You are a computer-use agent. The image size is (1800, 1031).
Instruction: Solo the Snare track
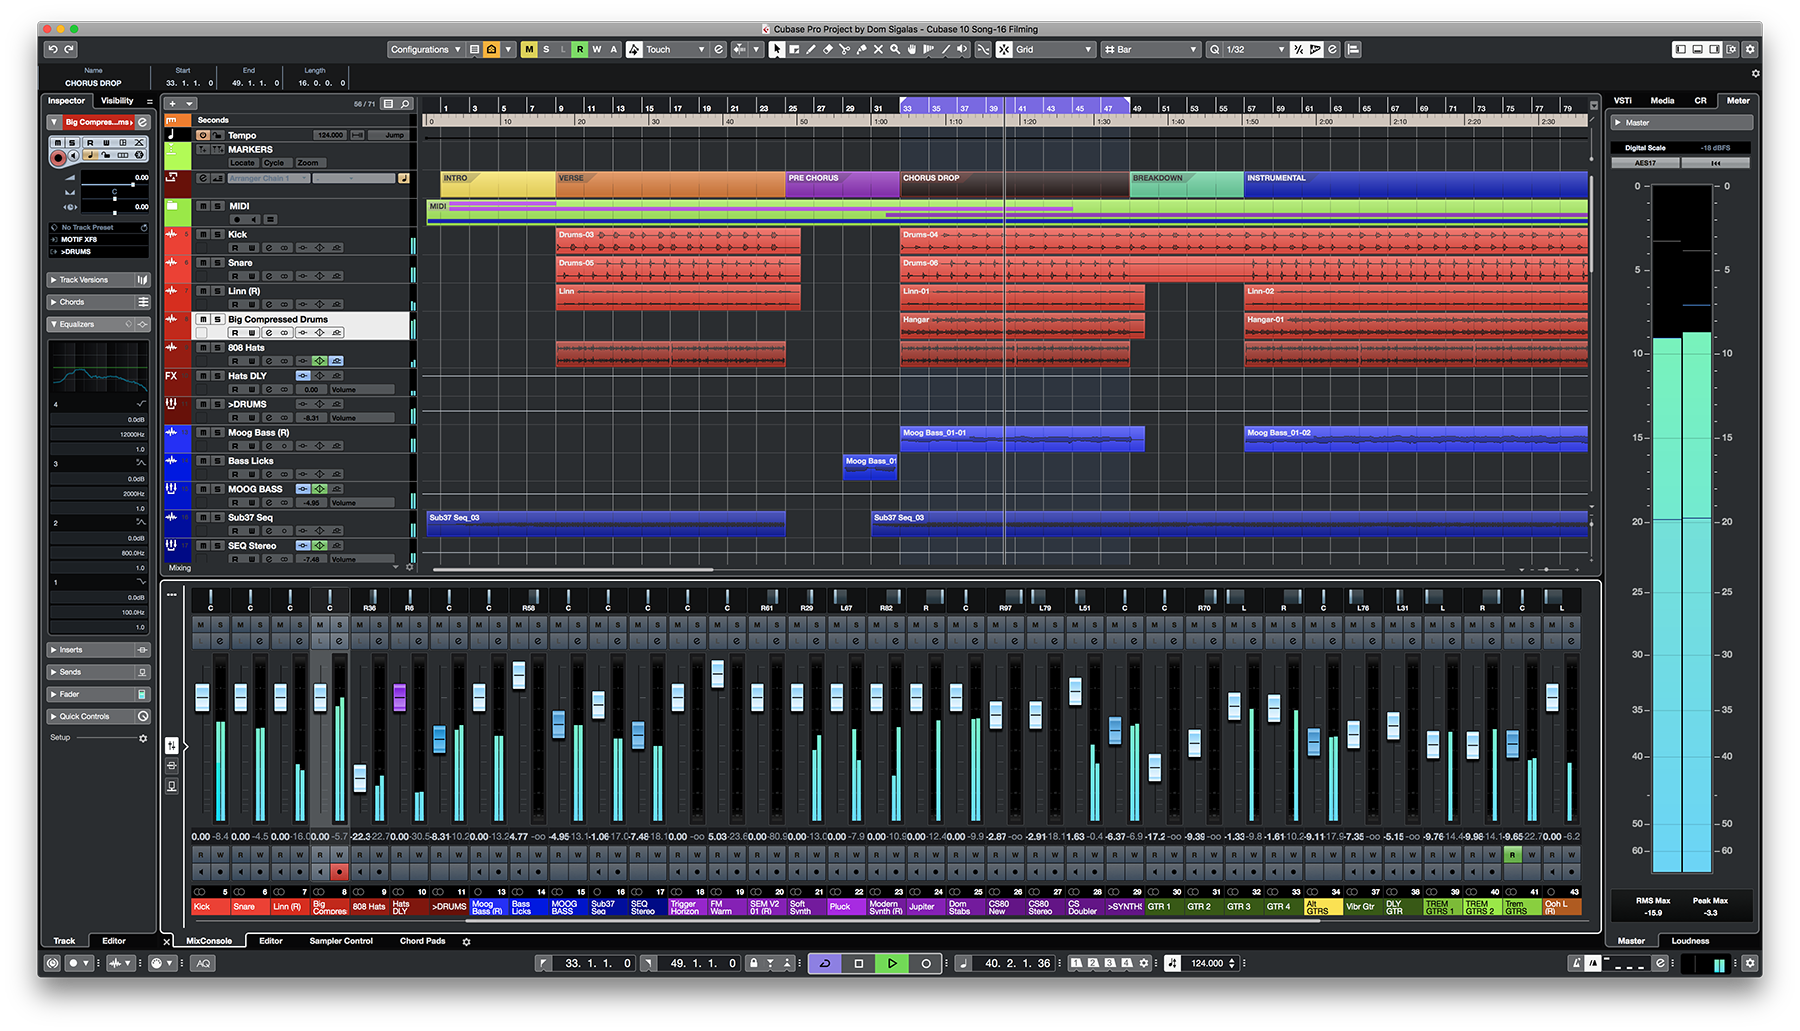coord(216,263)
